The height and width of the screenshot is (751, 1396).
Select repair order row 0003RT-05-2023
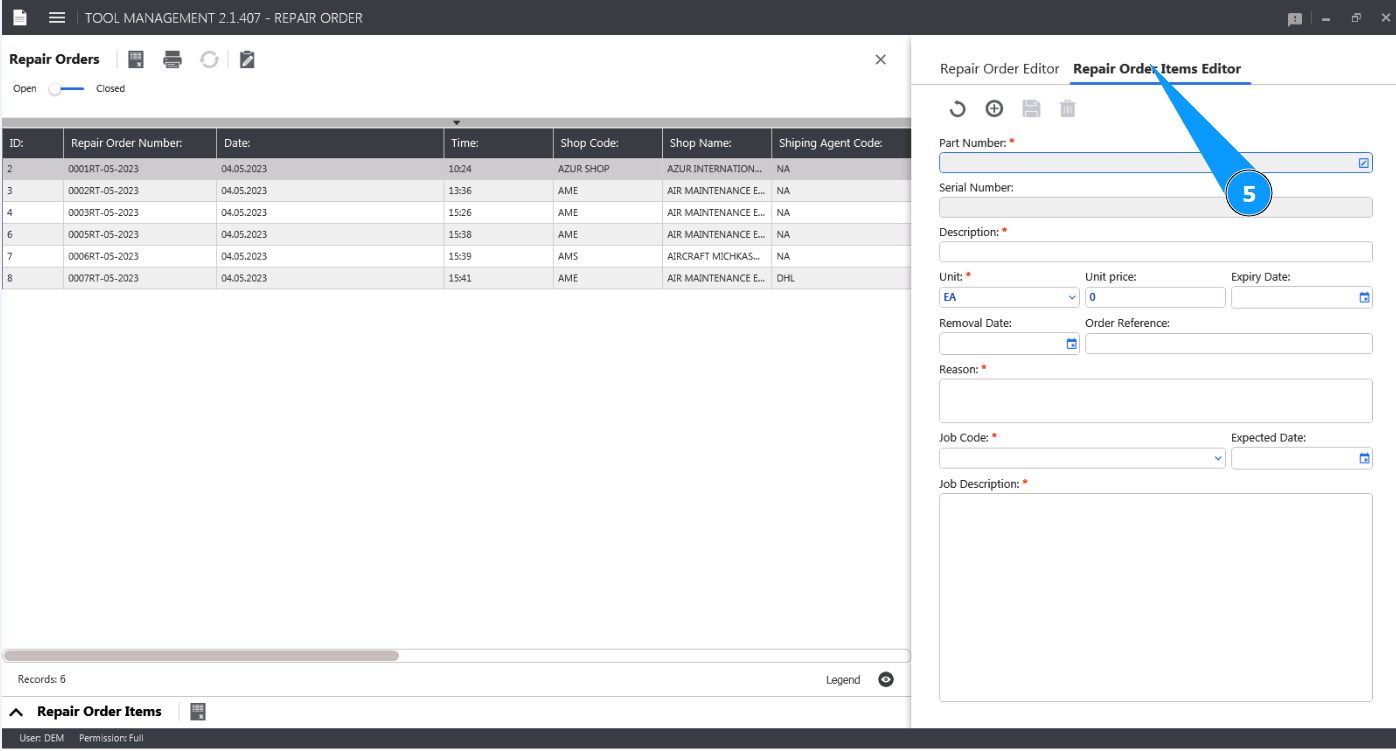104,213
